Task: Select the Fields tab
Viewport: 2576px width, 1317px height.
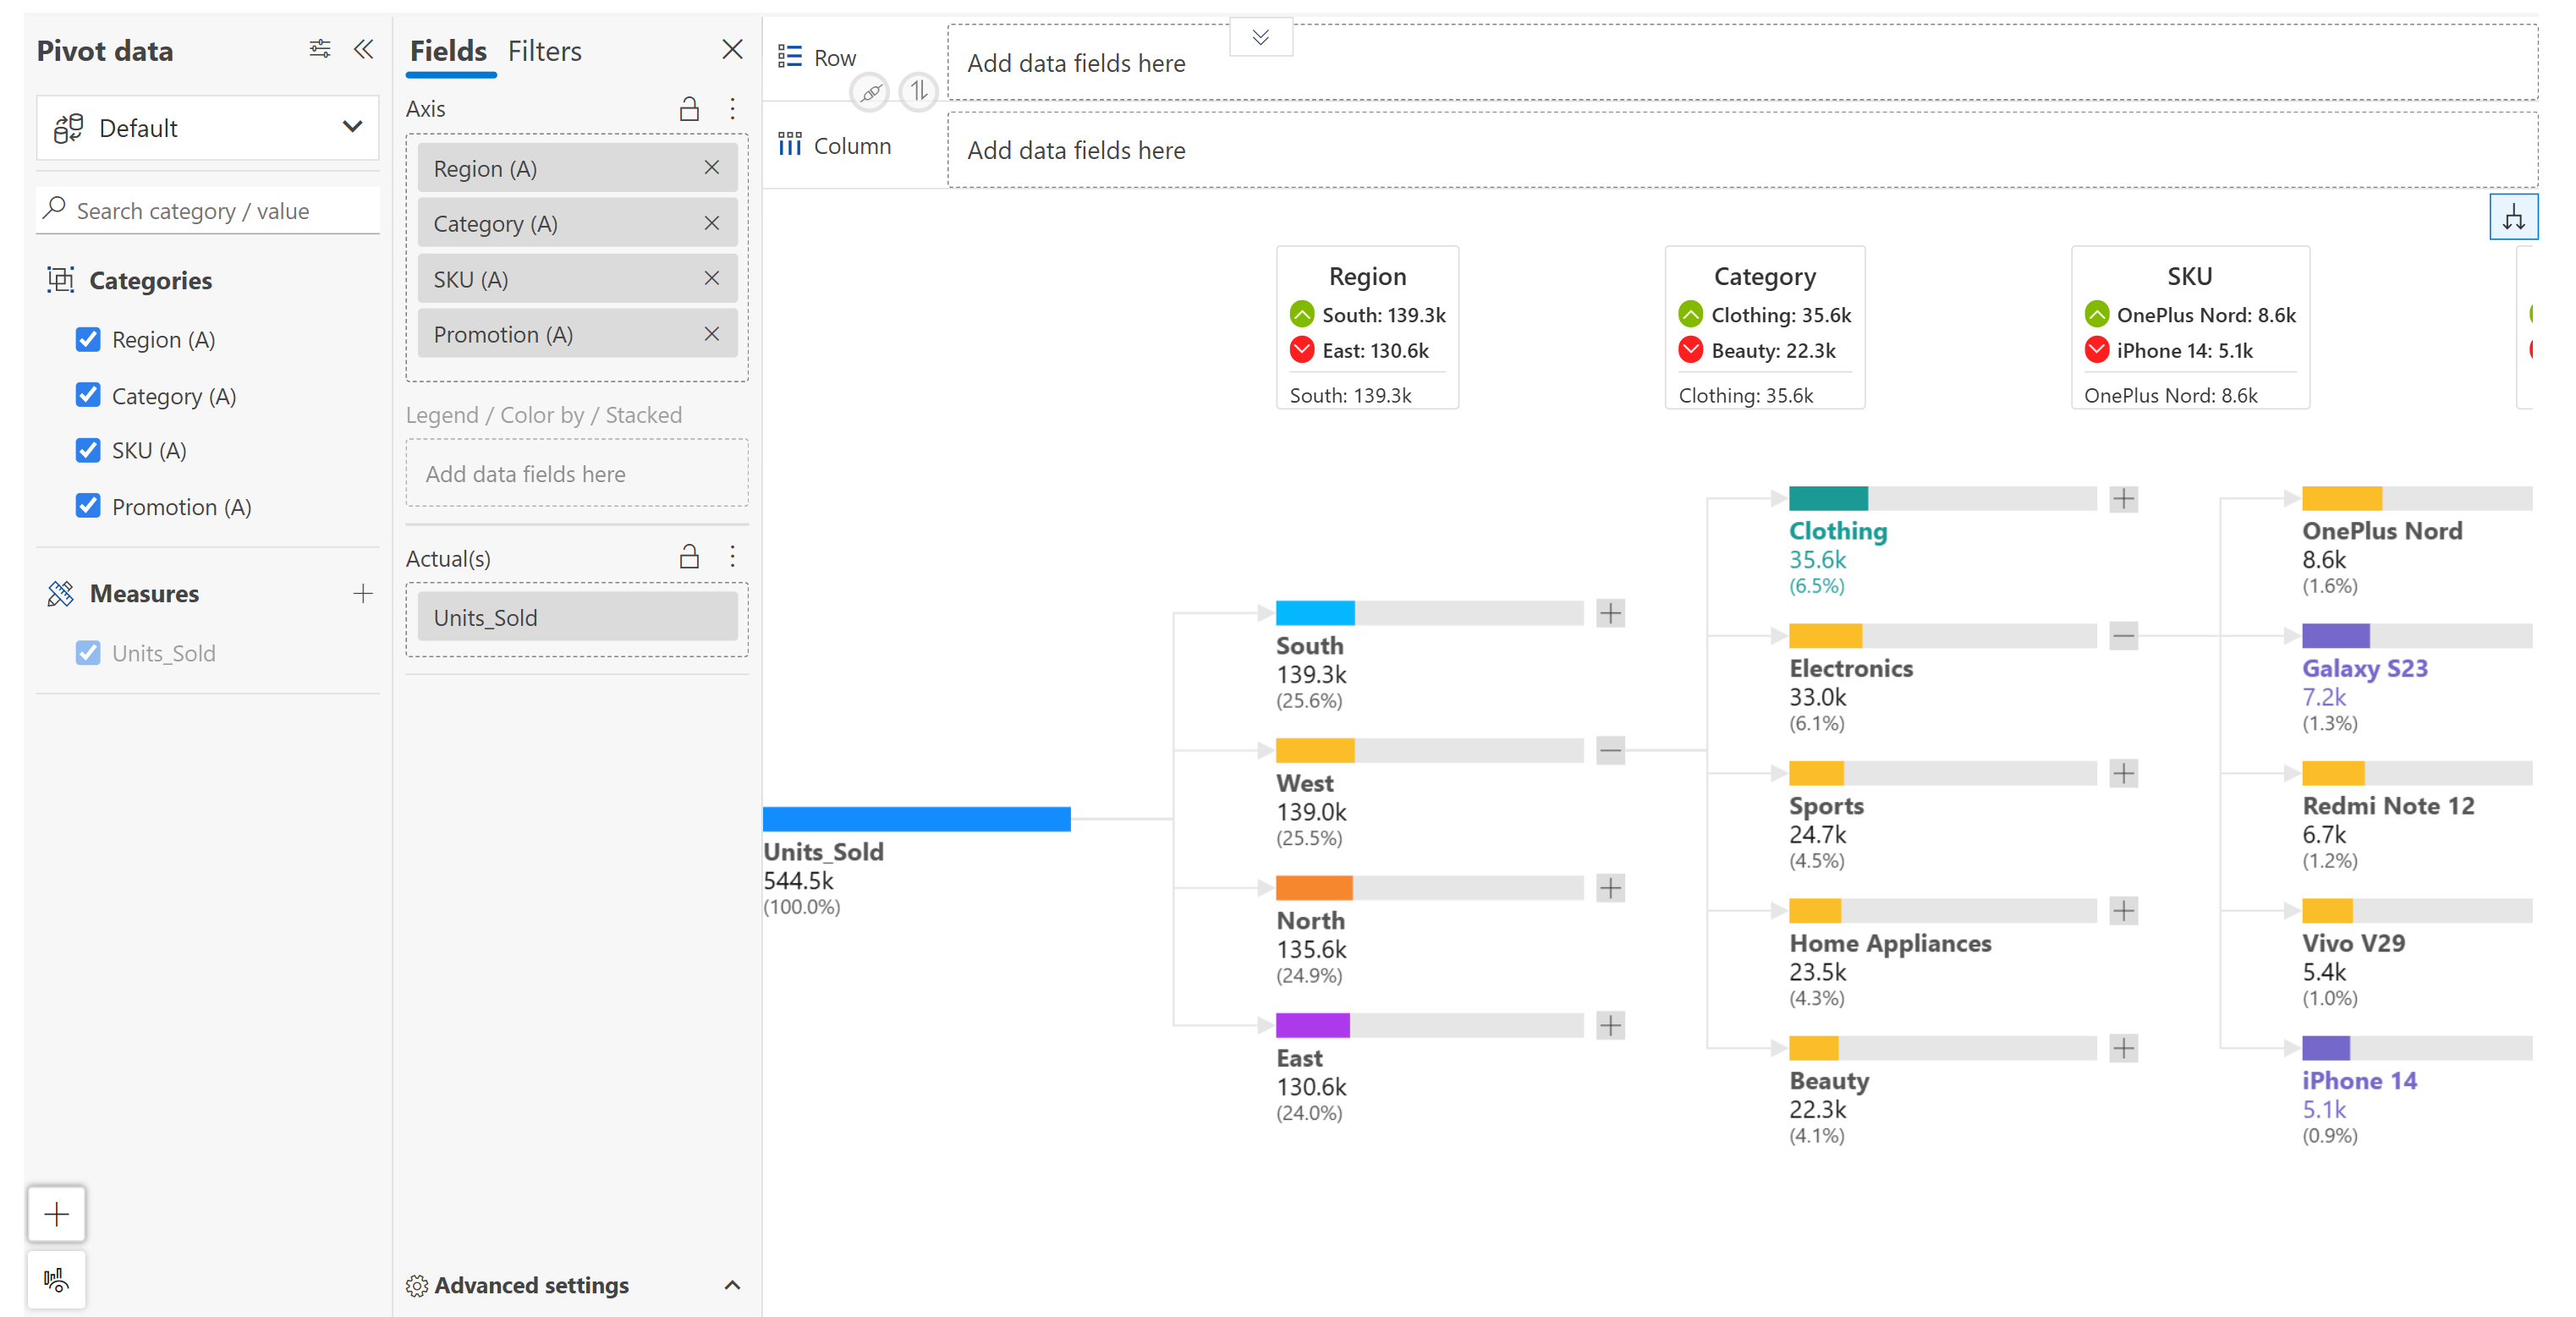Action: point(448,51)
